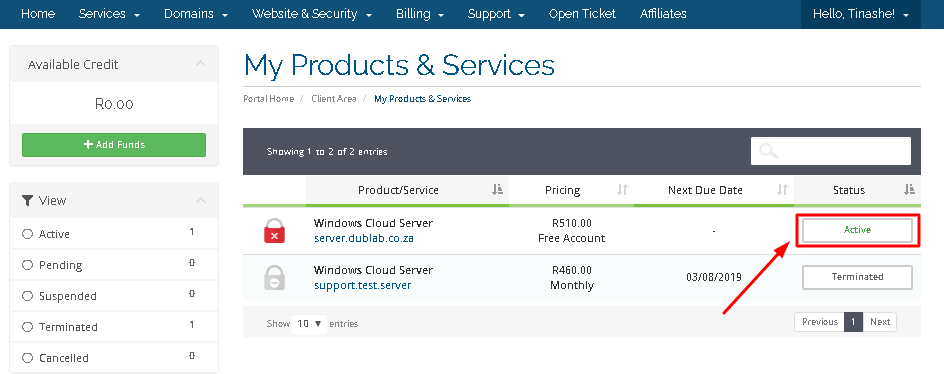
Task: Open the Services dropdown menu
Action: pyautogui.click(x=109, y=14)
